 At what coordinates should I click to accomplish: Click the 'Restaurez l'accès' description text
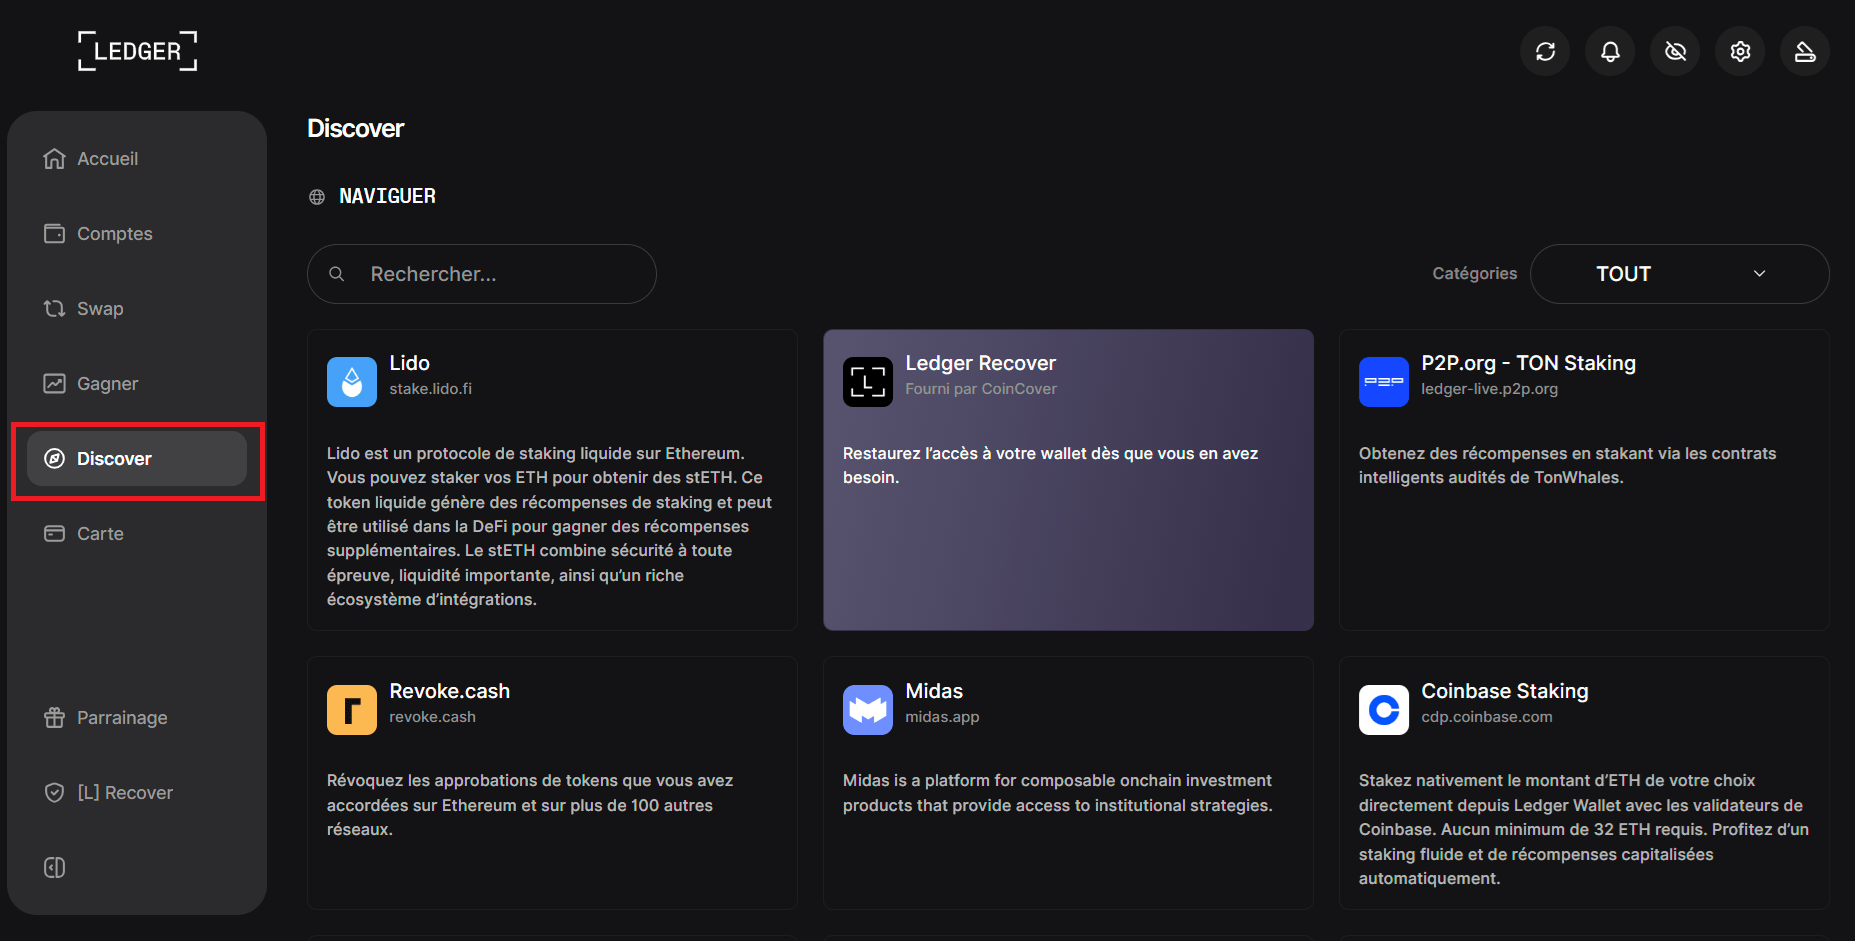pos(1051,466)
